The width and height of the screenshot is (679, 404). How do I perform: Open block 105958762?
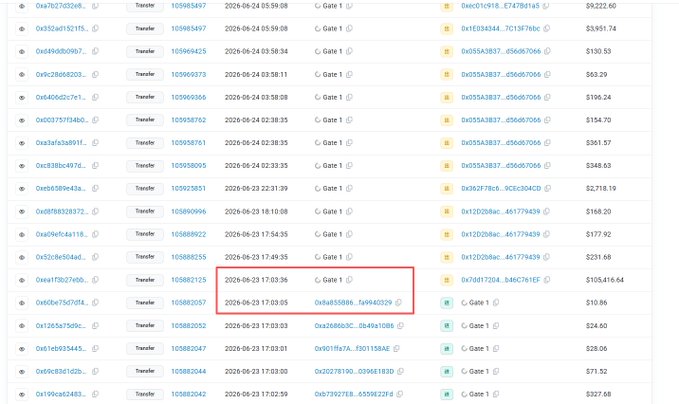[x=188, y=120]
